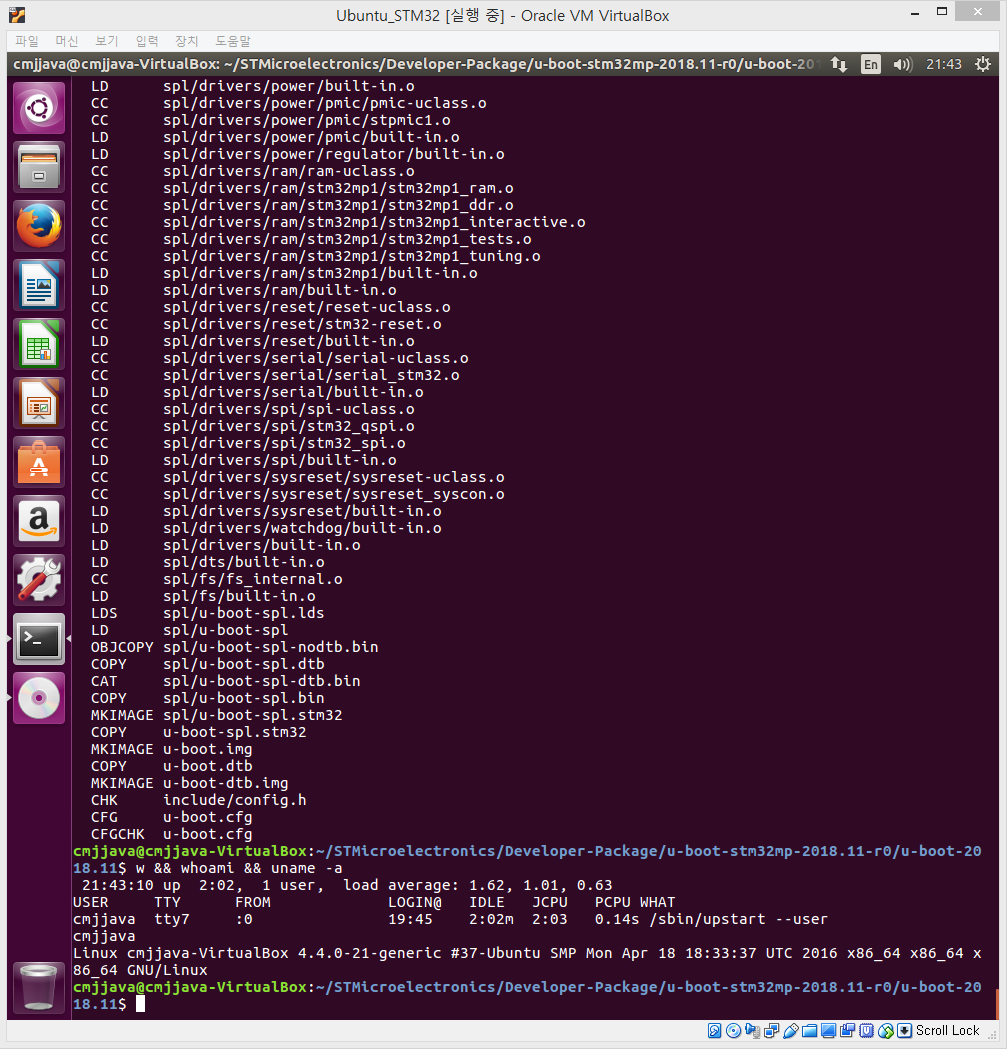Click 'u-boot.img' MKIMAGE line
The image size is (1007, 1049).
pos(207,749)
